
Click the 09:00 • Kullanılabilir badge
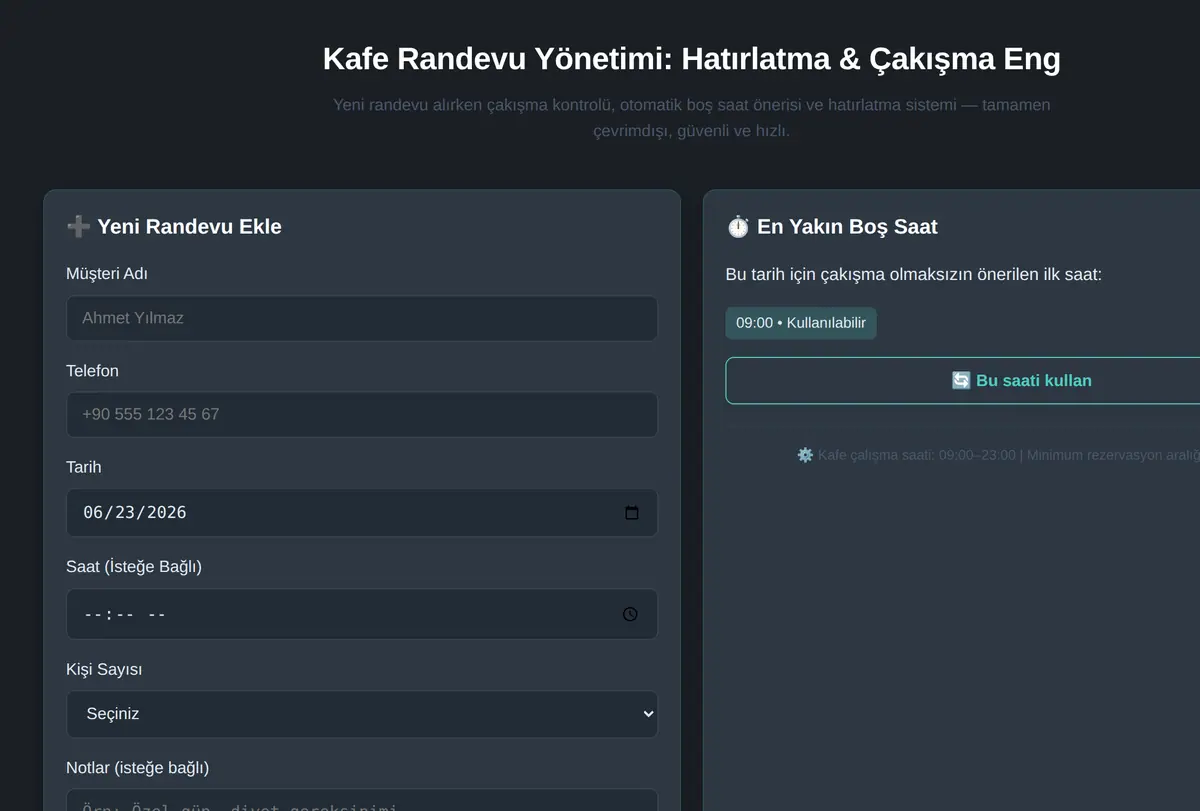pos(801,323)
